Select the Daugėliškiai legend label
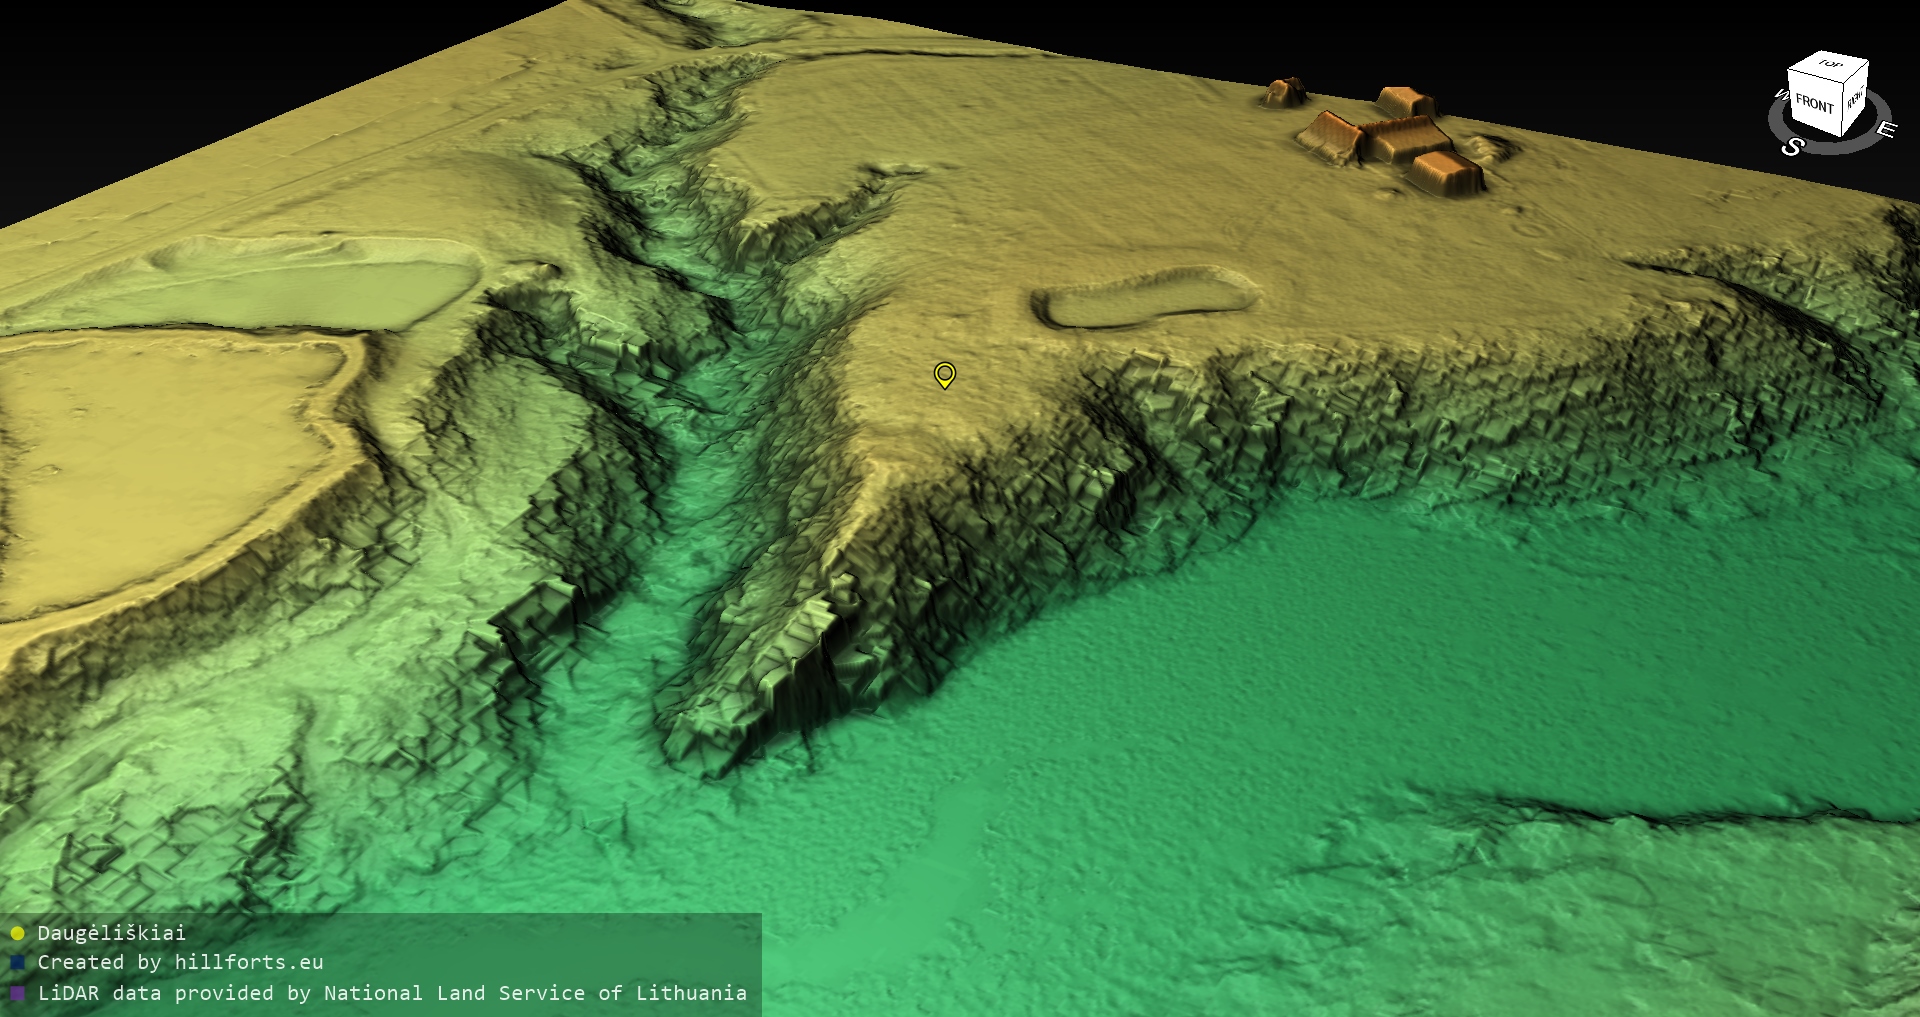 point(111,933)
